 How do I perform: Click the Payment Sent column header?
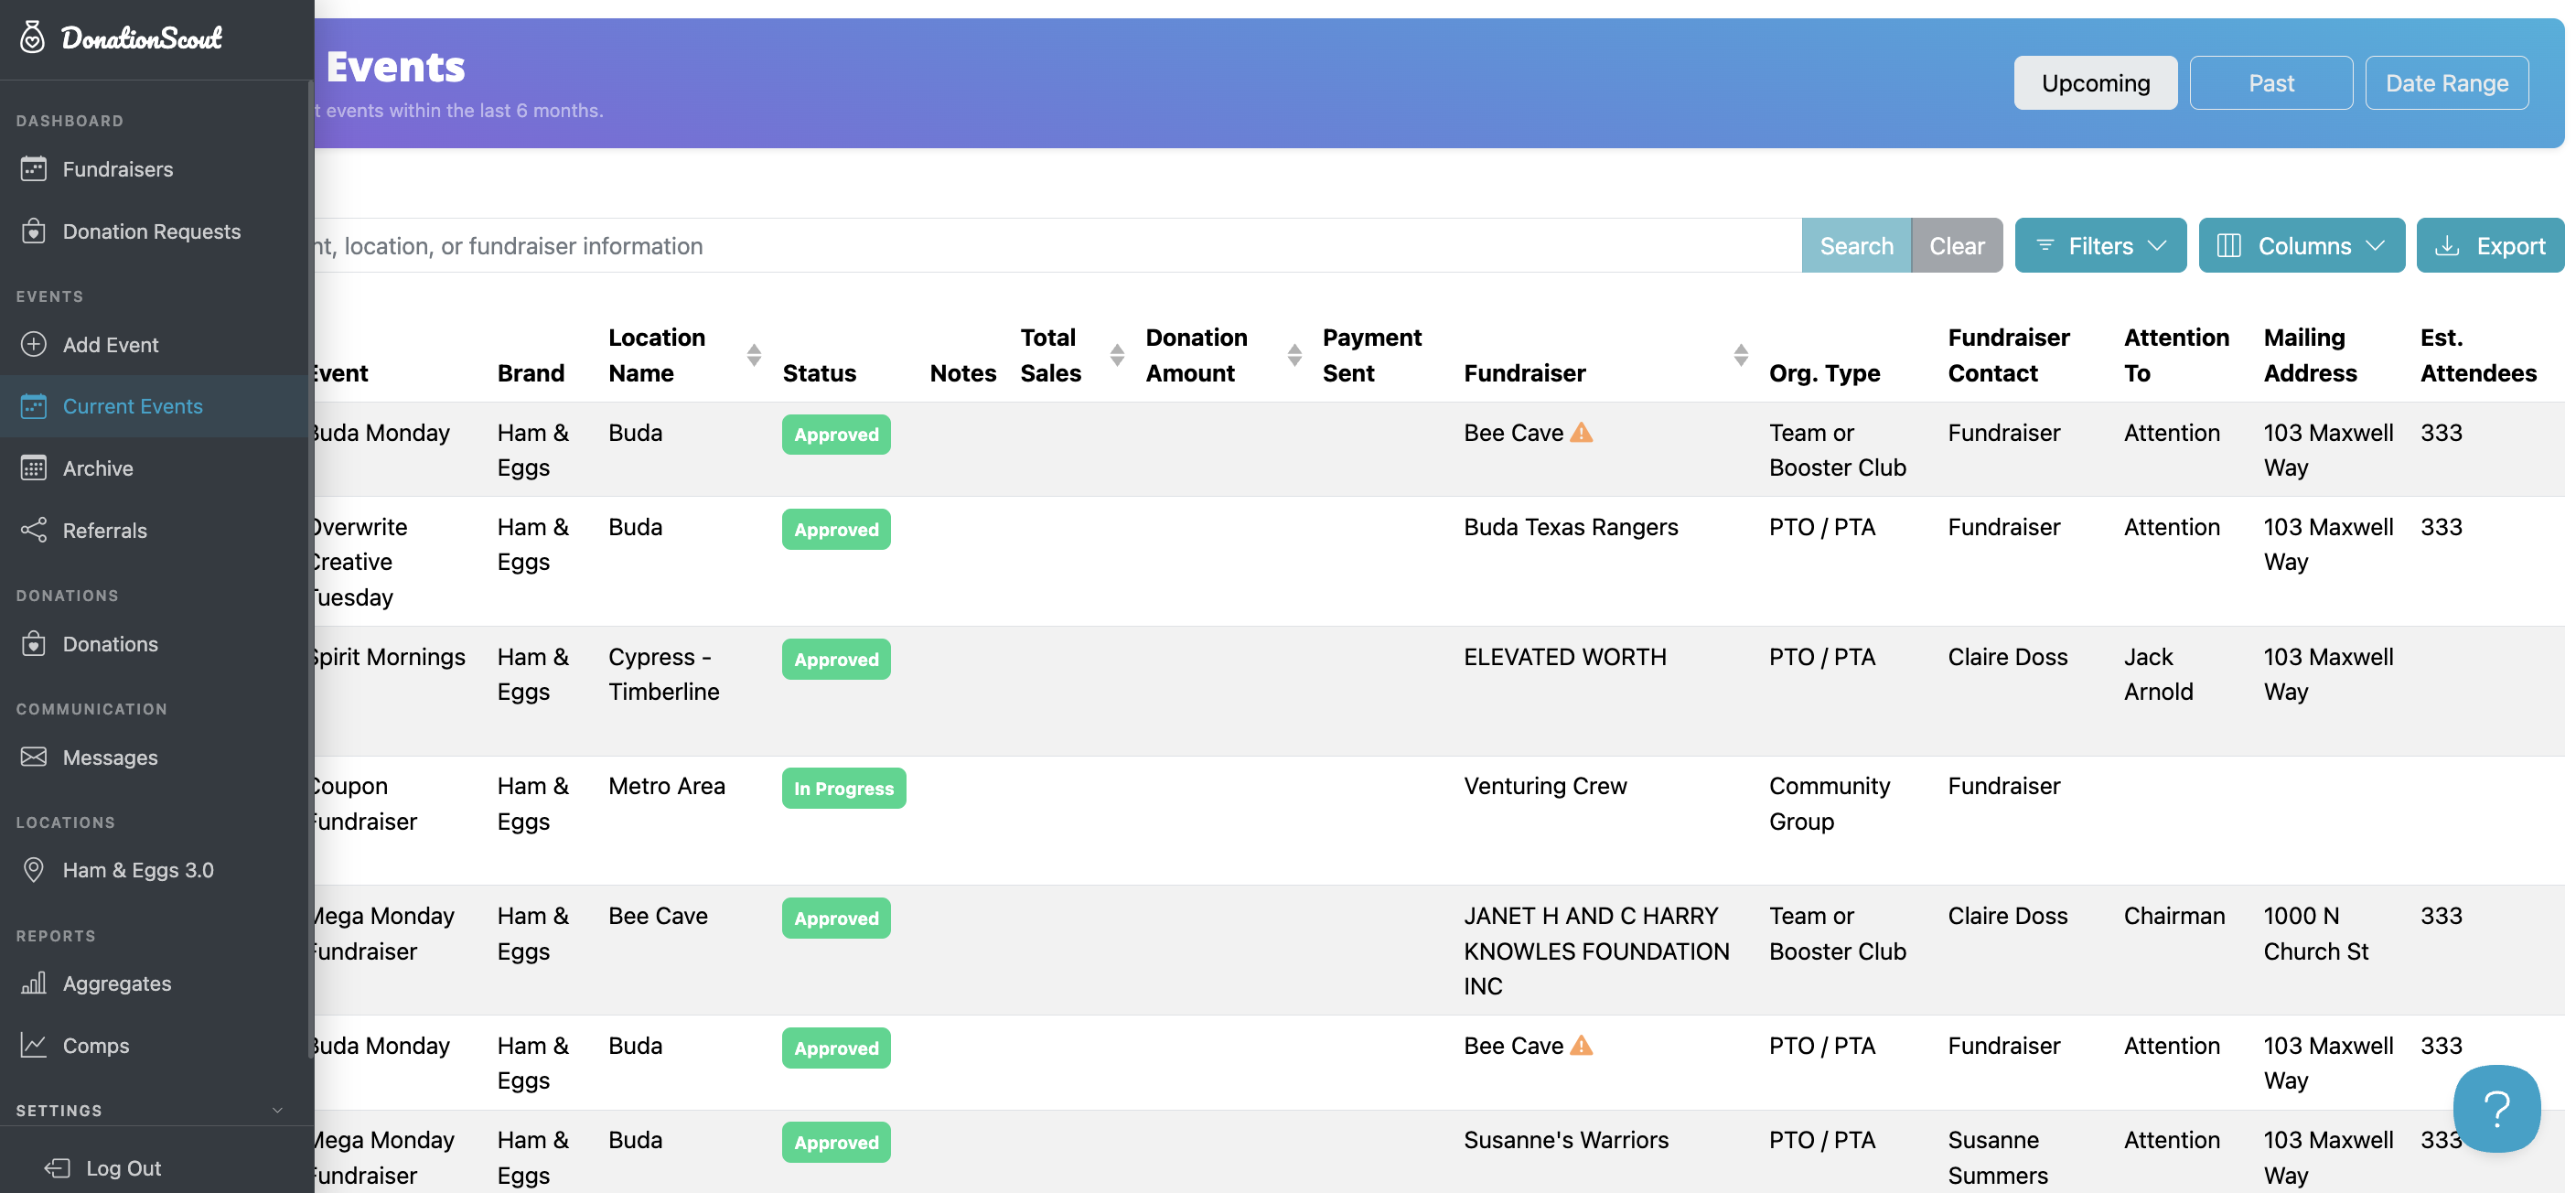pos(1372,355)
